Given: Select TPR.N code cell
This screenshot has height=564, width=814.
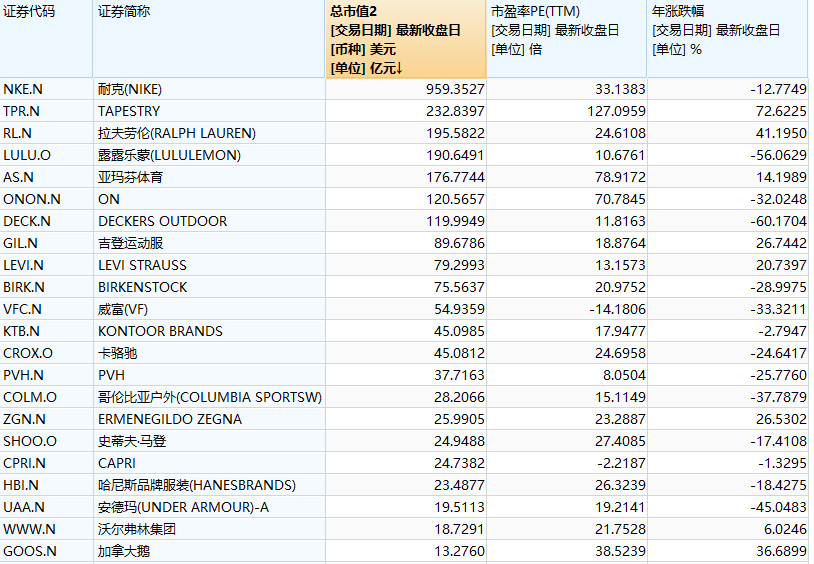Looking at the screenshot, I should pos(46,111).
